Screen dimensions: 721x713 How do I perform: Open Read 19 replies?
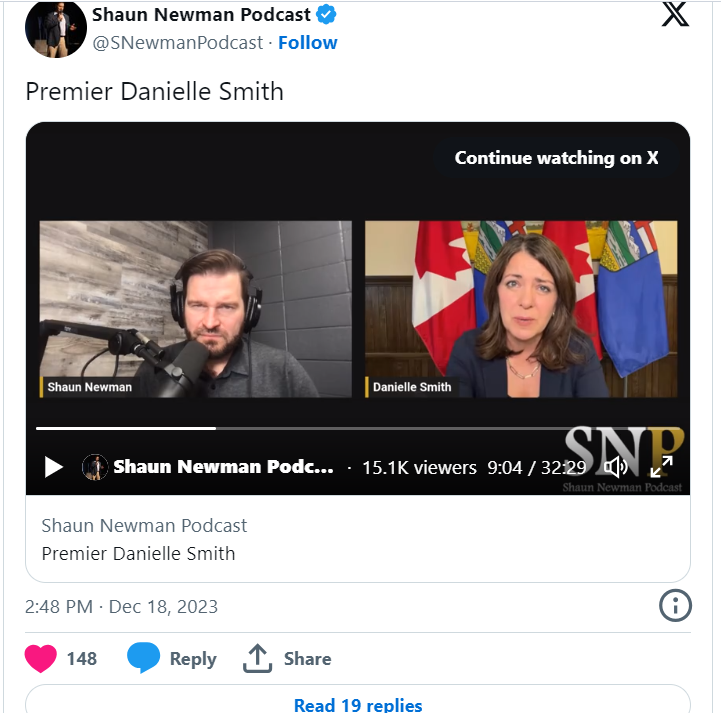tap(358, 704)
